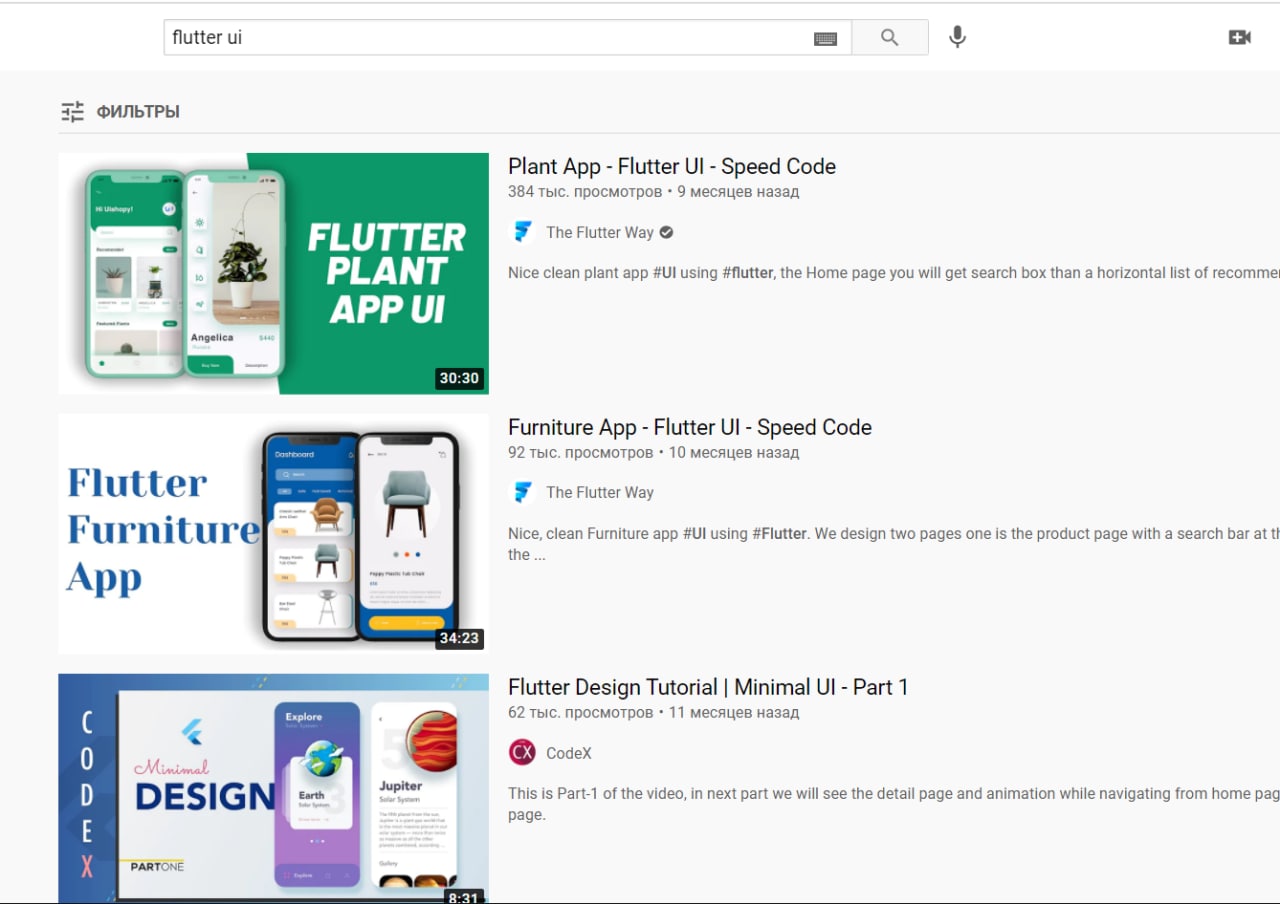Open Plant App video thumbnail

click(x=273, y=273)
